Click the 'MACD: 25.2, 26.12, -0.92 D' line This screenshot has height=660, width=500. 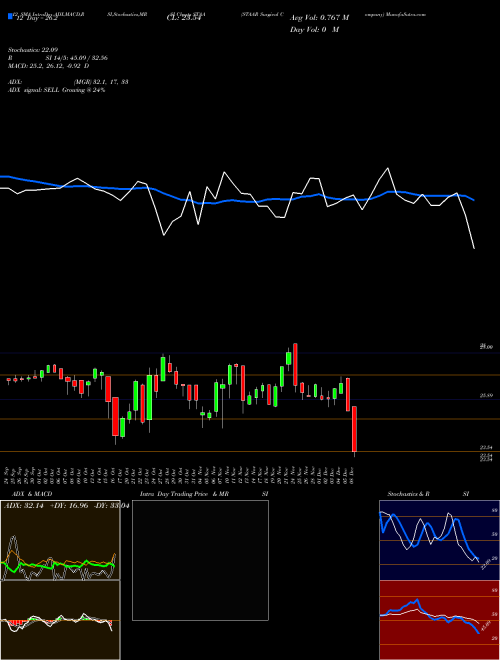point(48,66)
